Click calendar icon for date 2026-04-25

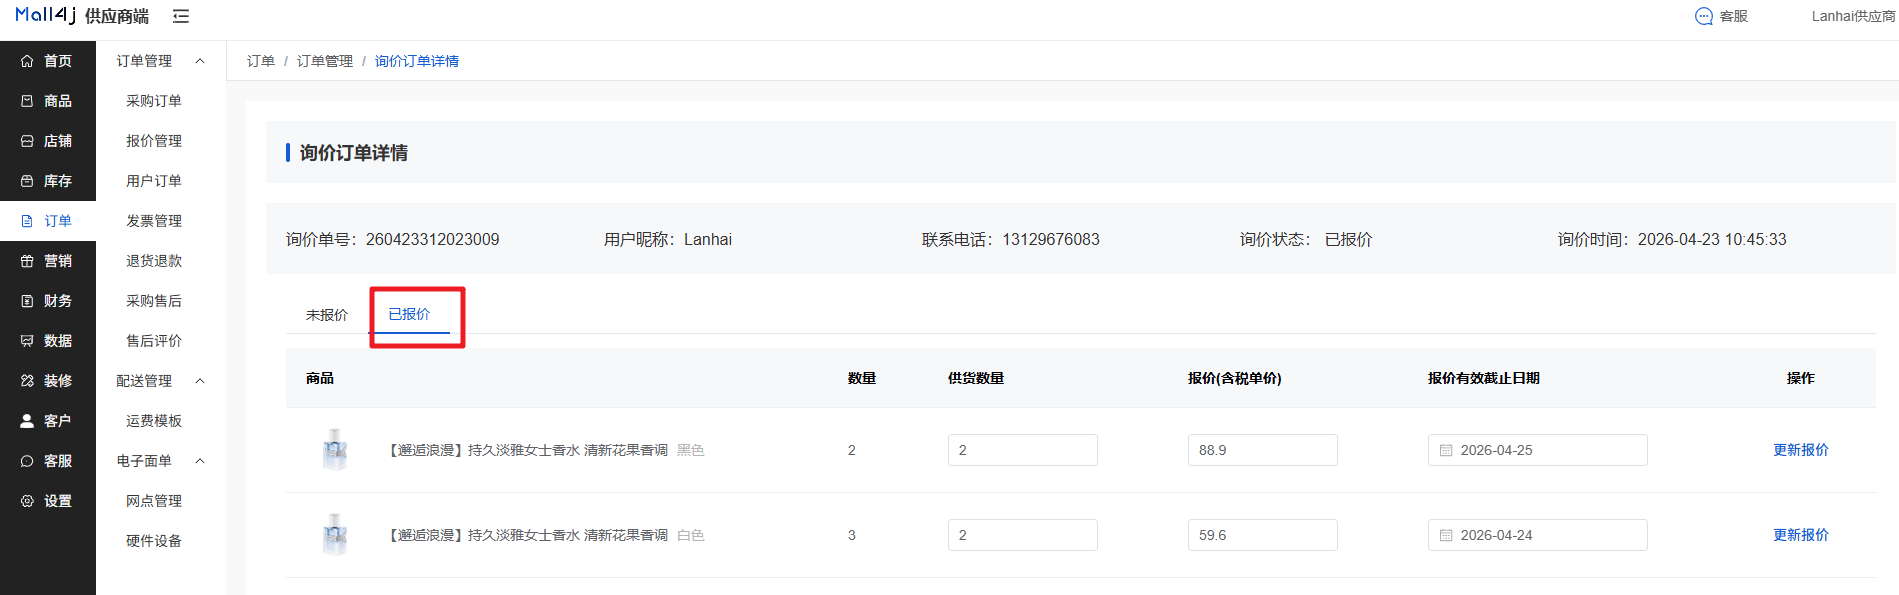pos(1446,450)
